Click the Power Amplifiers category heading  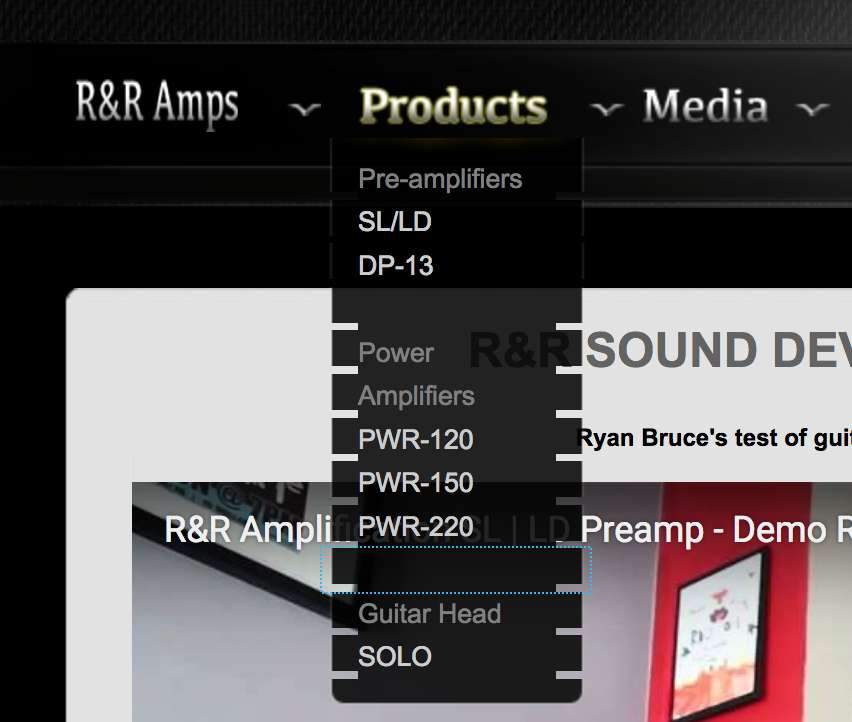pos(416,374)
